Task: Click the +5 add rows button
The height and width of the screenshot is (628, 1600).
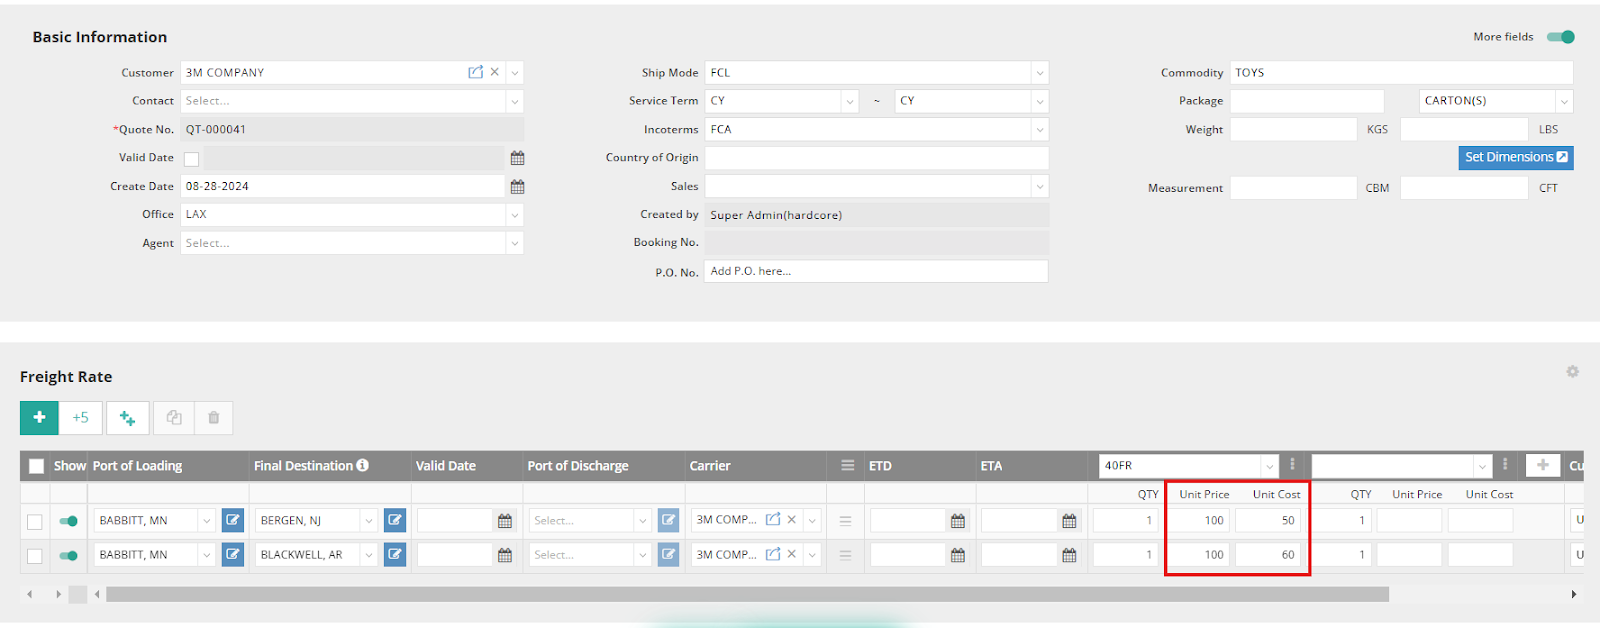Action: (x=81, y=418)
